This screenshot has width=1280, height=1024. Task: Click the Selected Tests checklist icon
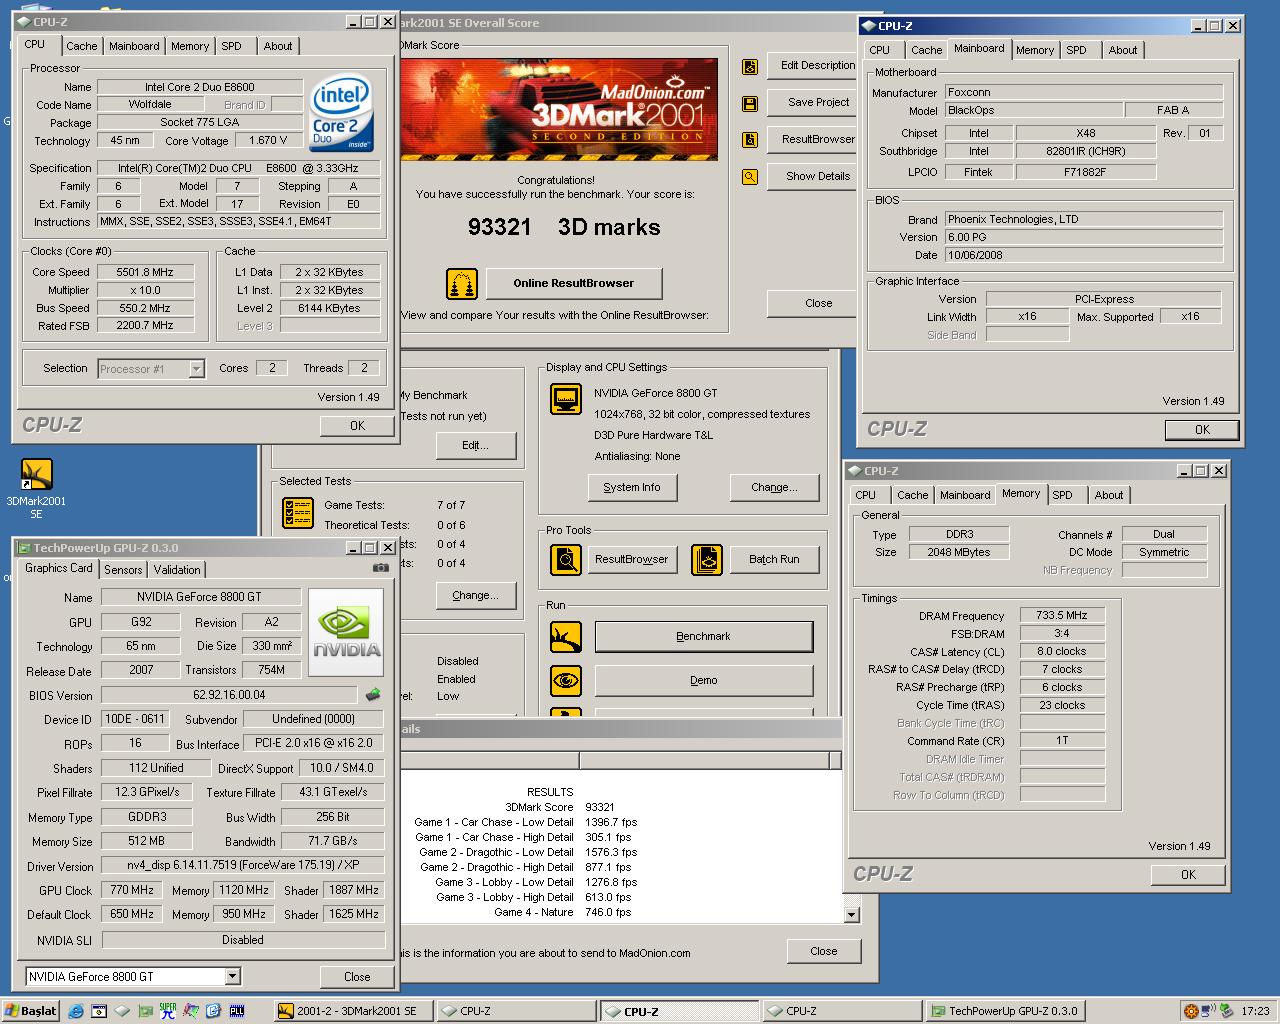(298, 512)
